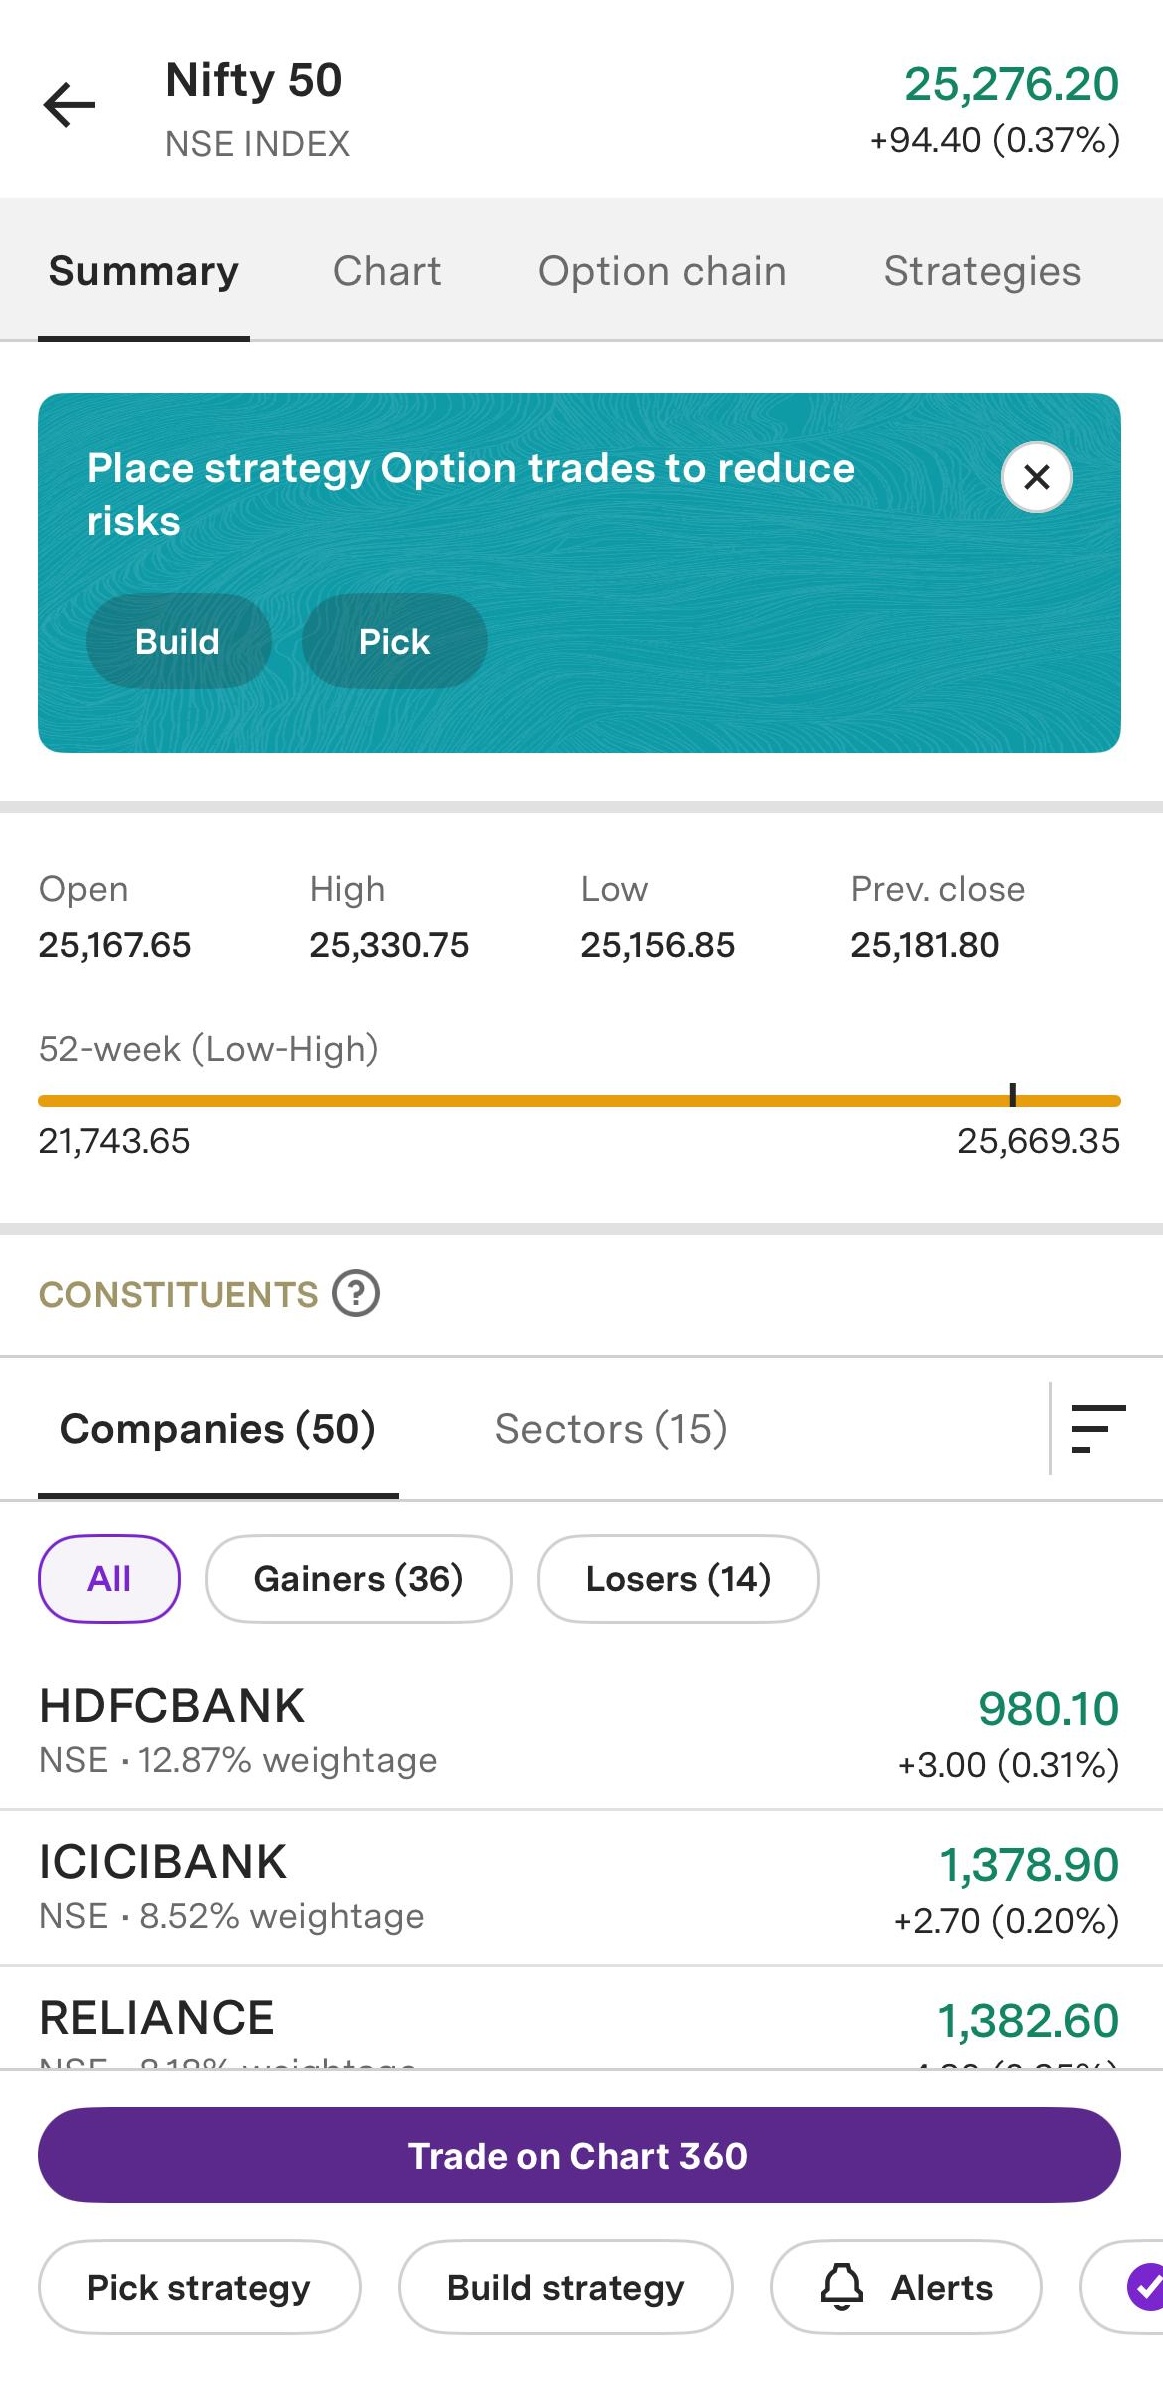Open the HDFCBANK constituent row
This screenshot has width=1163, height=2393.
point(580,1732)
